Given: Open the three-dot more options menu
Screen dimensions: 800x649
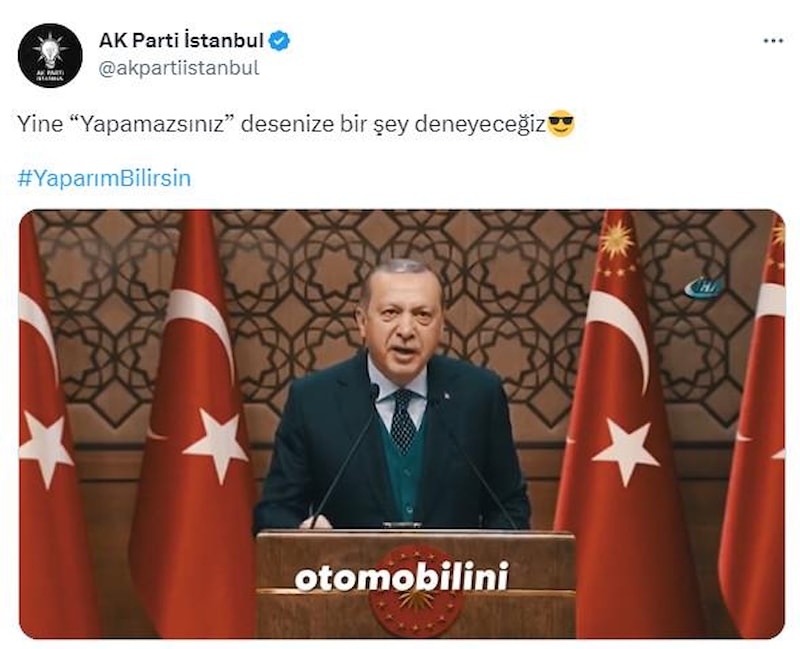Looking at the screenshot, I should click(x=773, y=41).
